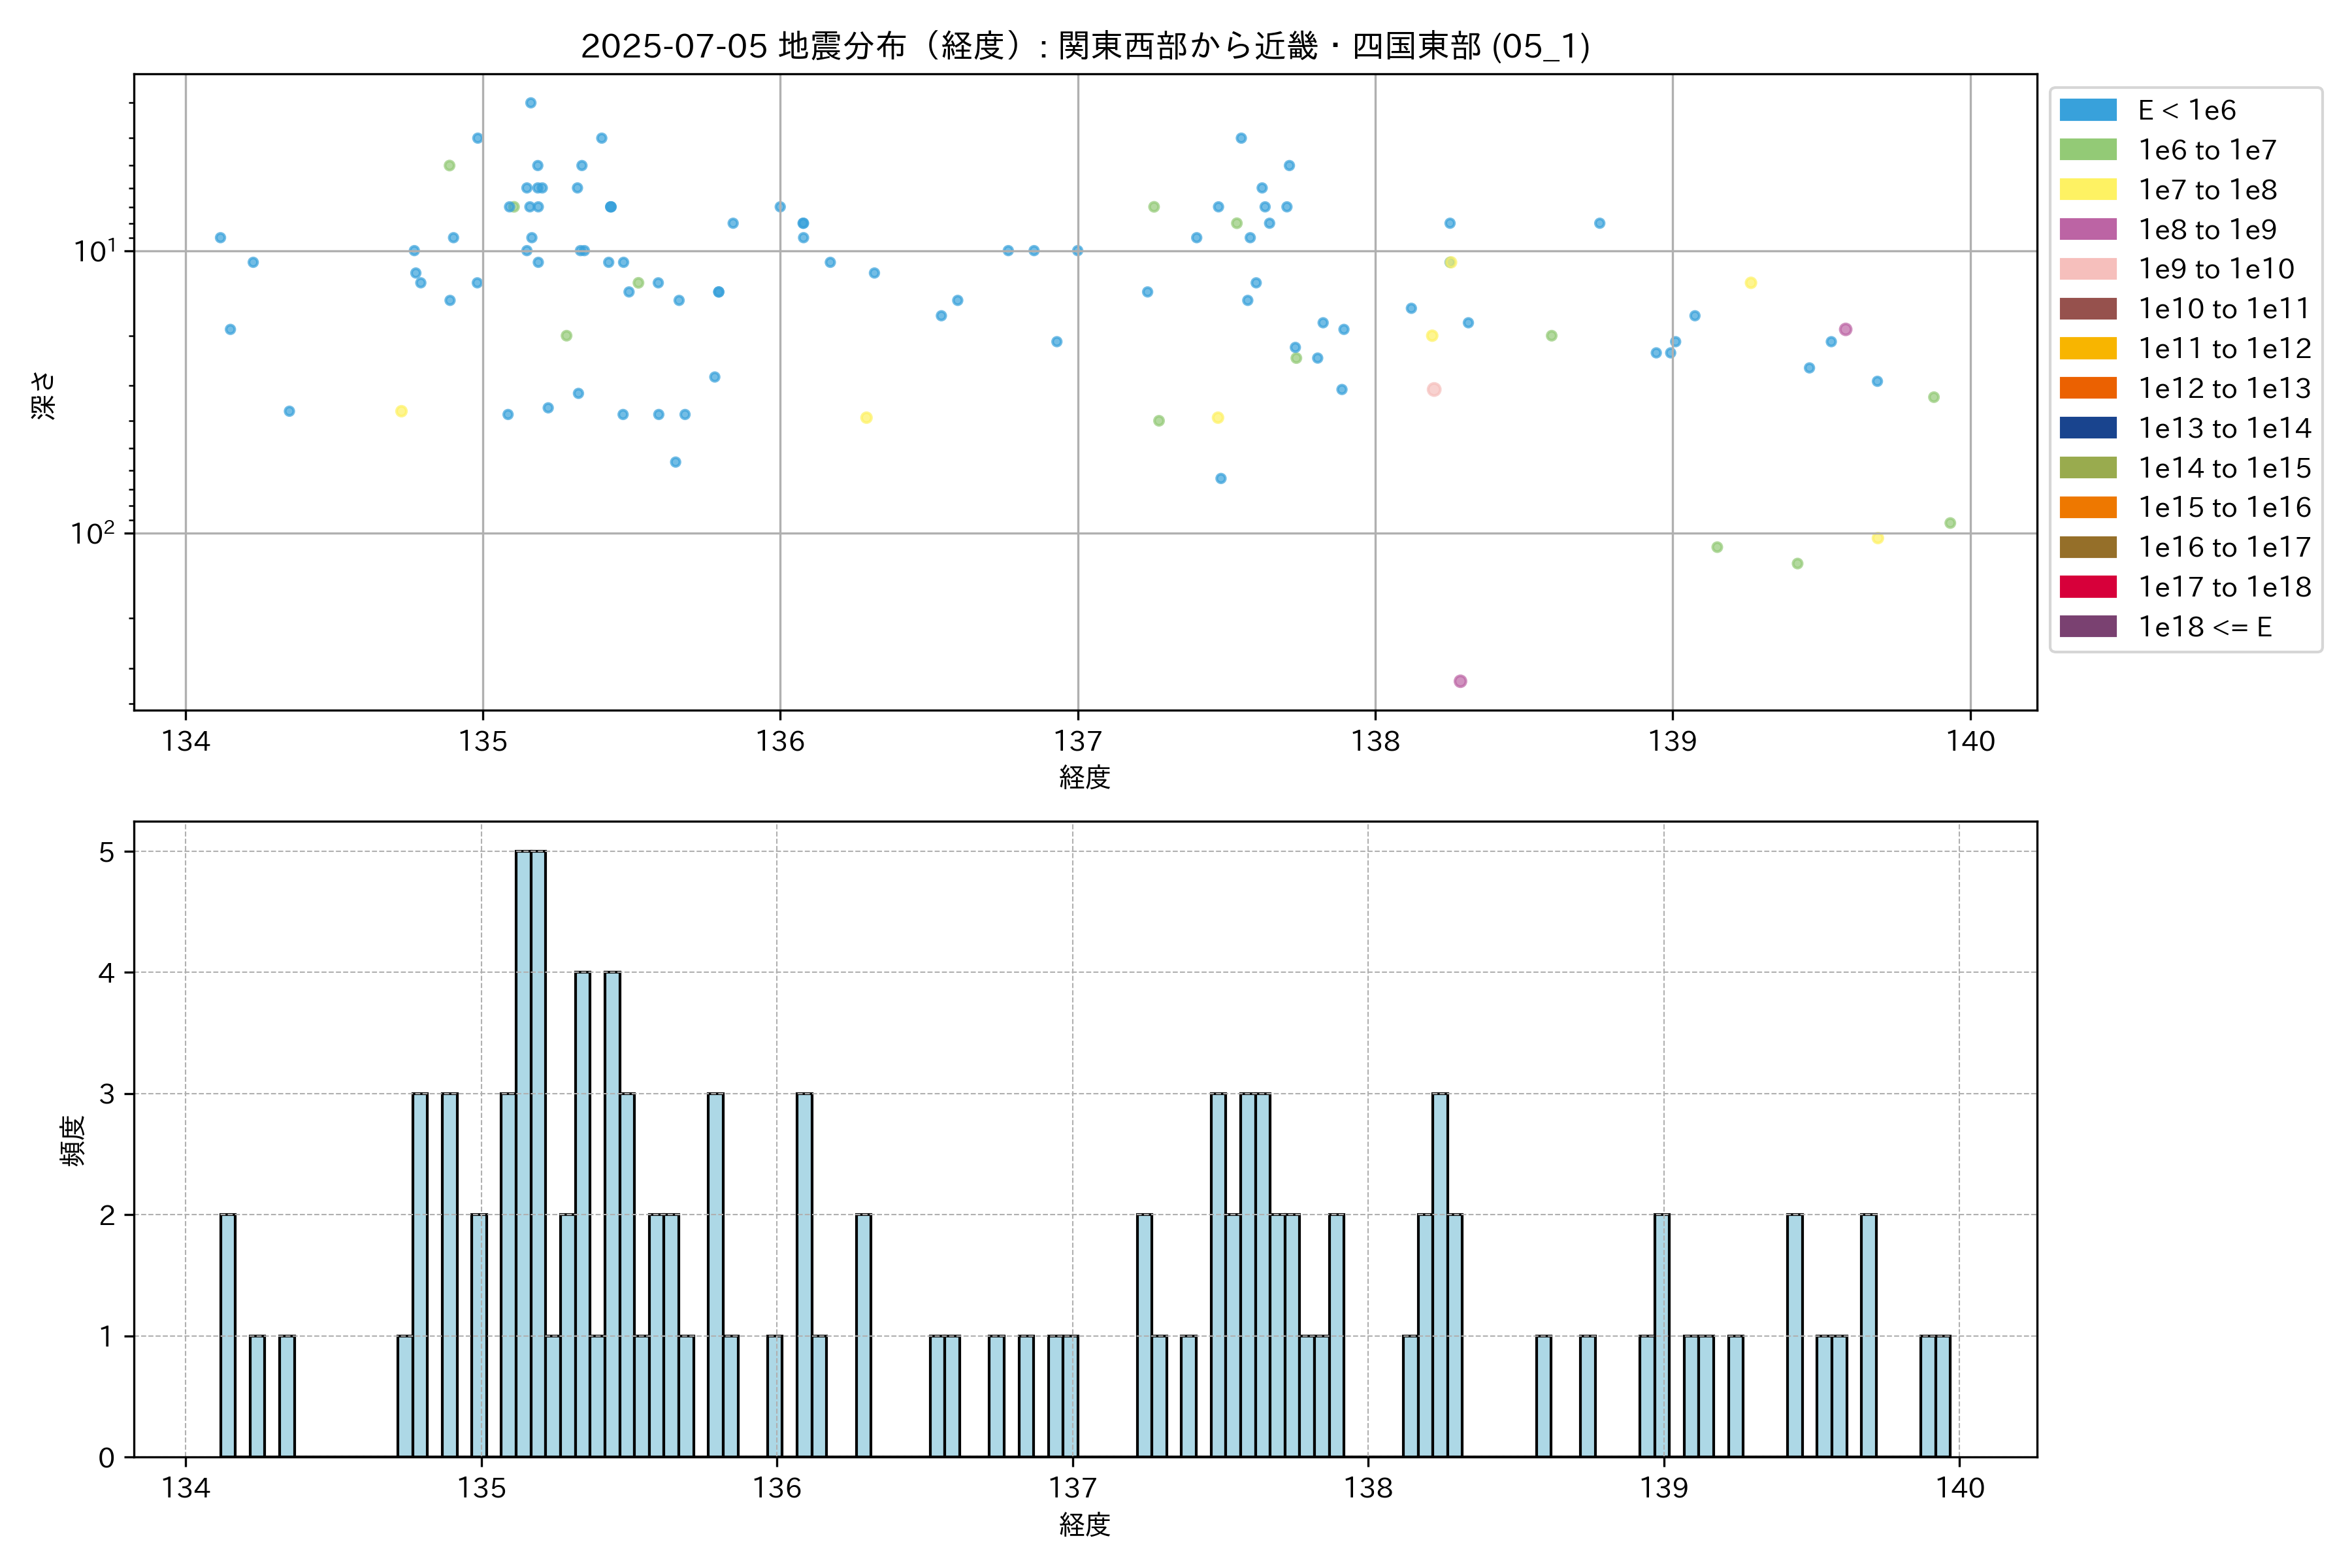Click the yellow 1e7 to 1e8 legend swatch

(x=2087, y=190)
